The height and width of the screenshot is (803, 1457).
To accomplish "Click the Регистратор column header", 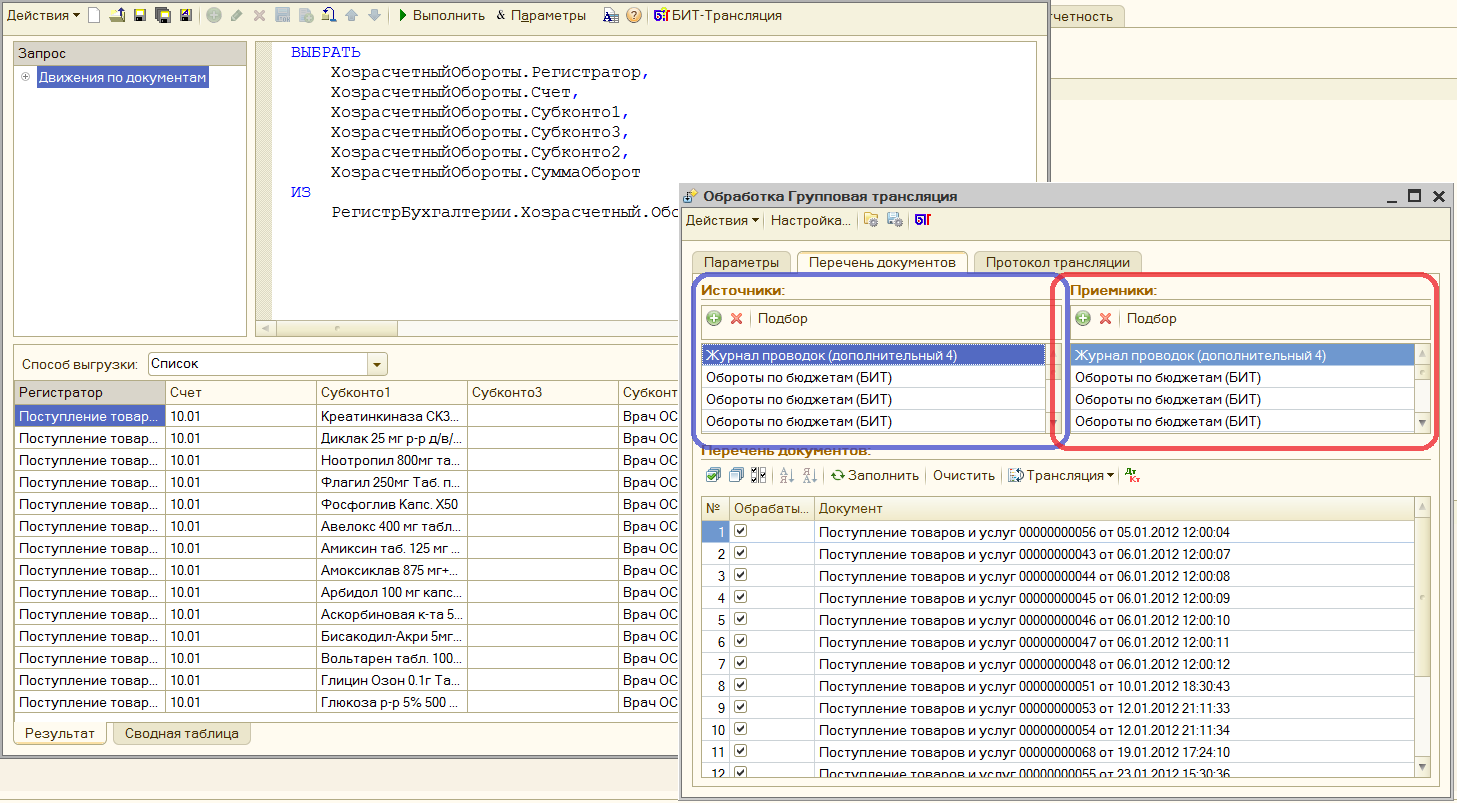I will (x=90, y=393).
